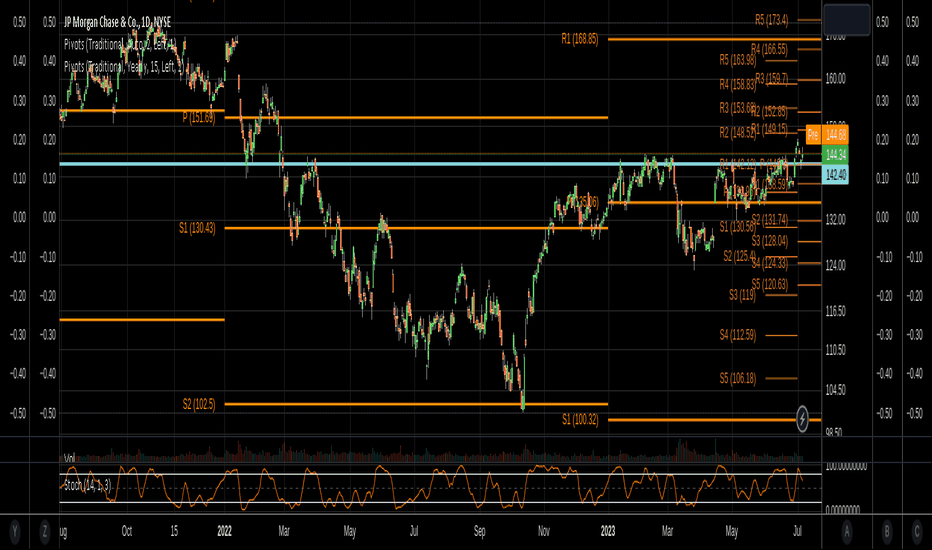
Task: Click the R5 (173.4) pivot label
Action: click(772, 20)
